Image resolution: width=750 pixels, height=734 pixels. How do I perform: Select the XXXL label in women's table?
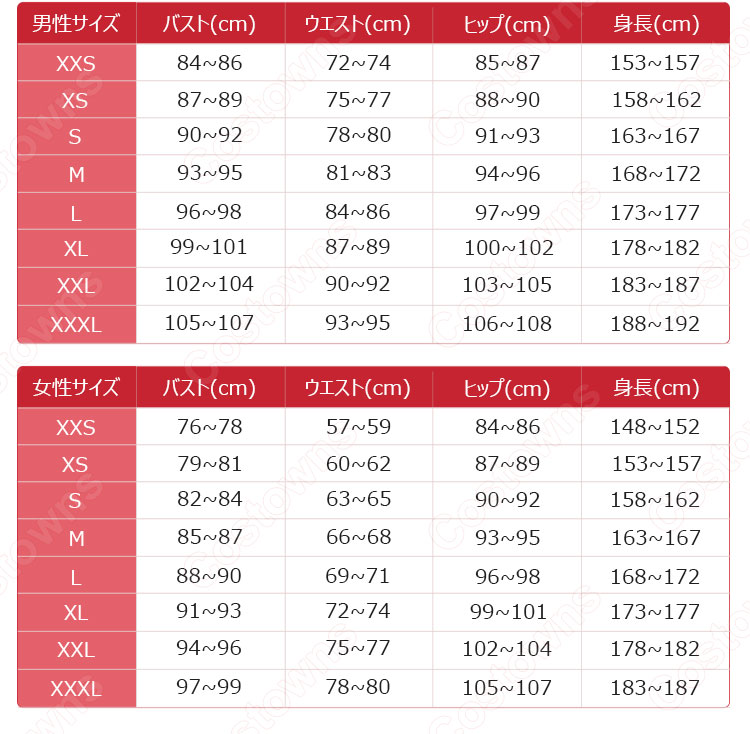[x=76, y=688]
